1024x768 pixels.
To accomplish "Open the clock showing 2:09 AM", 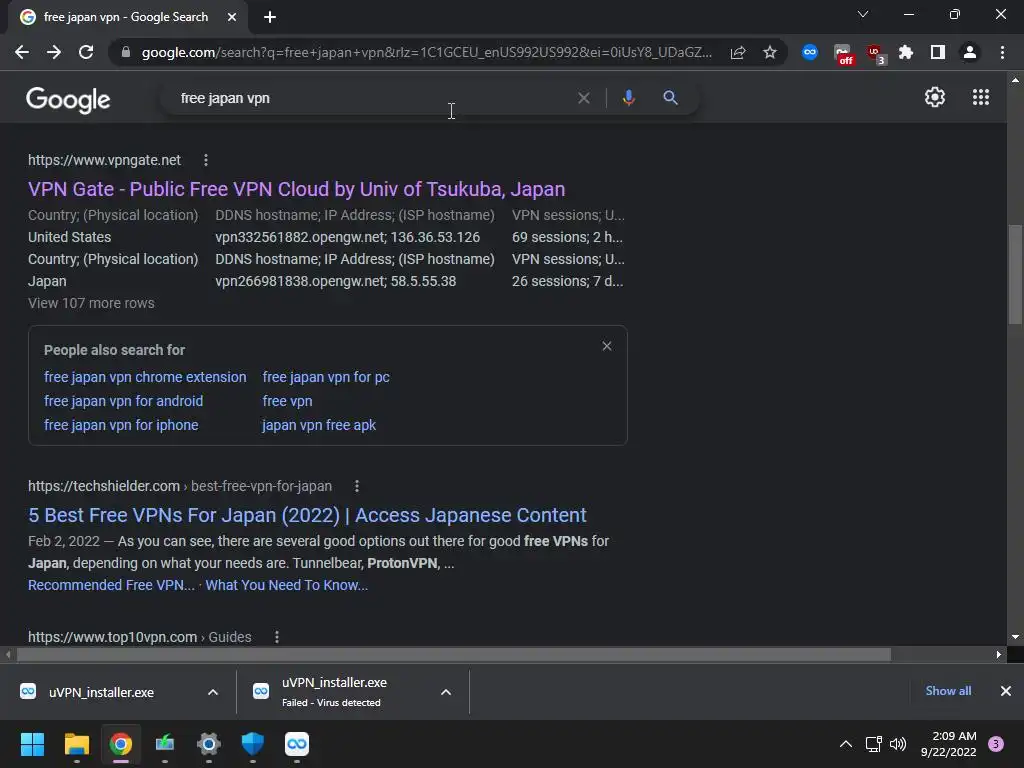I will 948,744.
